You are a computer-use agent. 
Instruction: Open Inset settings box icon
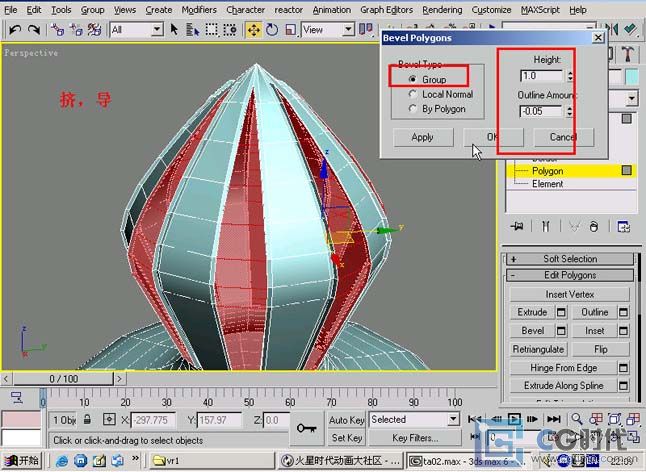pyautogui.click(x=623, y=331)
